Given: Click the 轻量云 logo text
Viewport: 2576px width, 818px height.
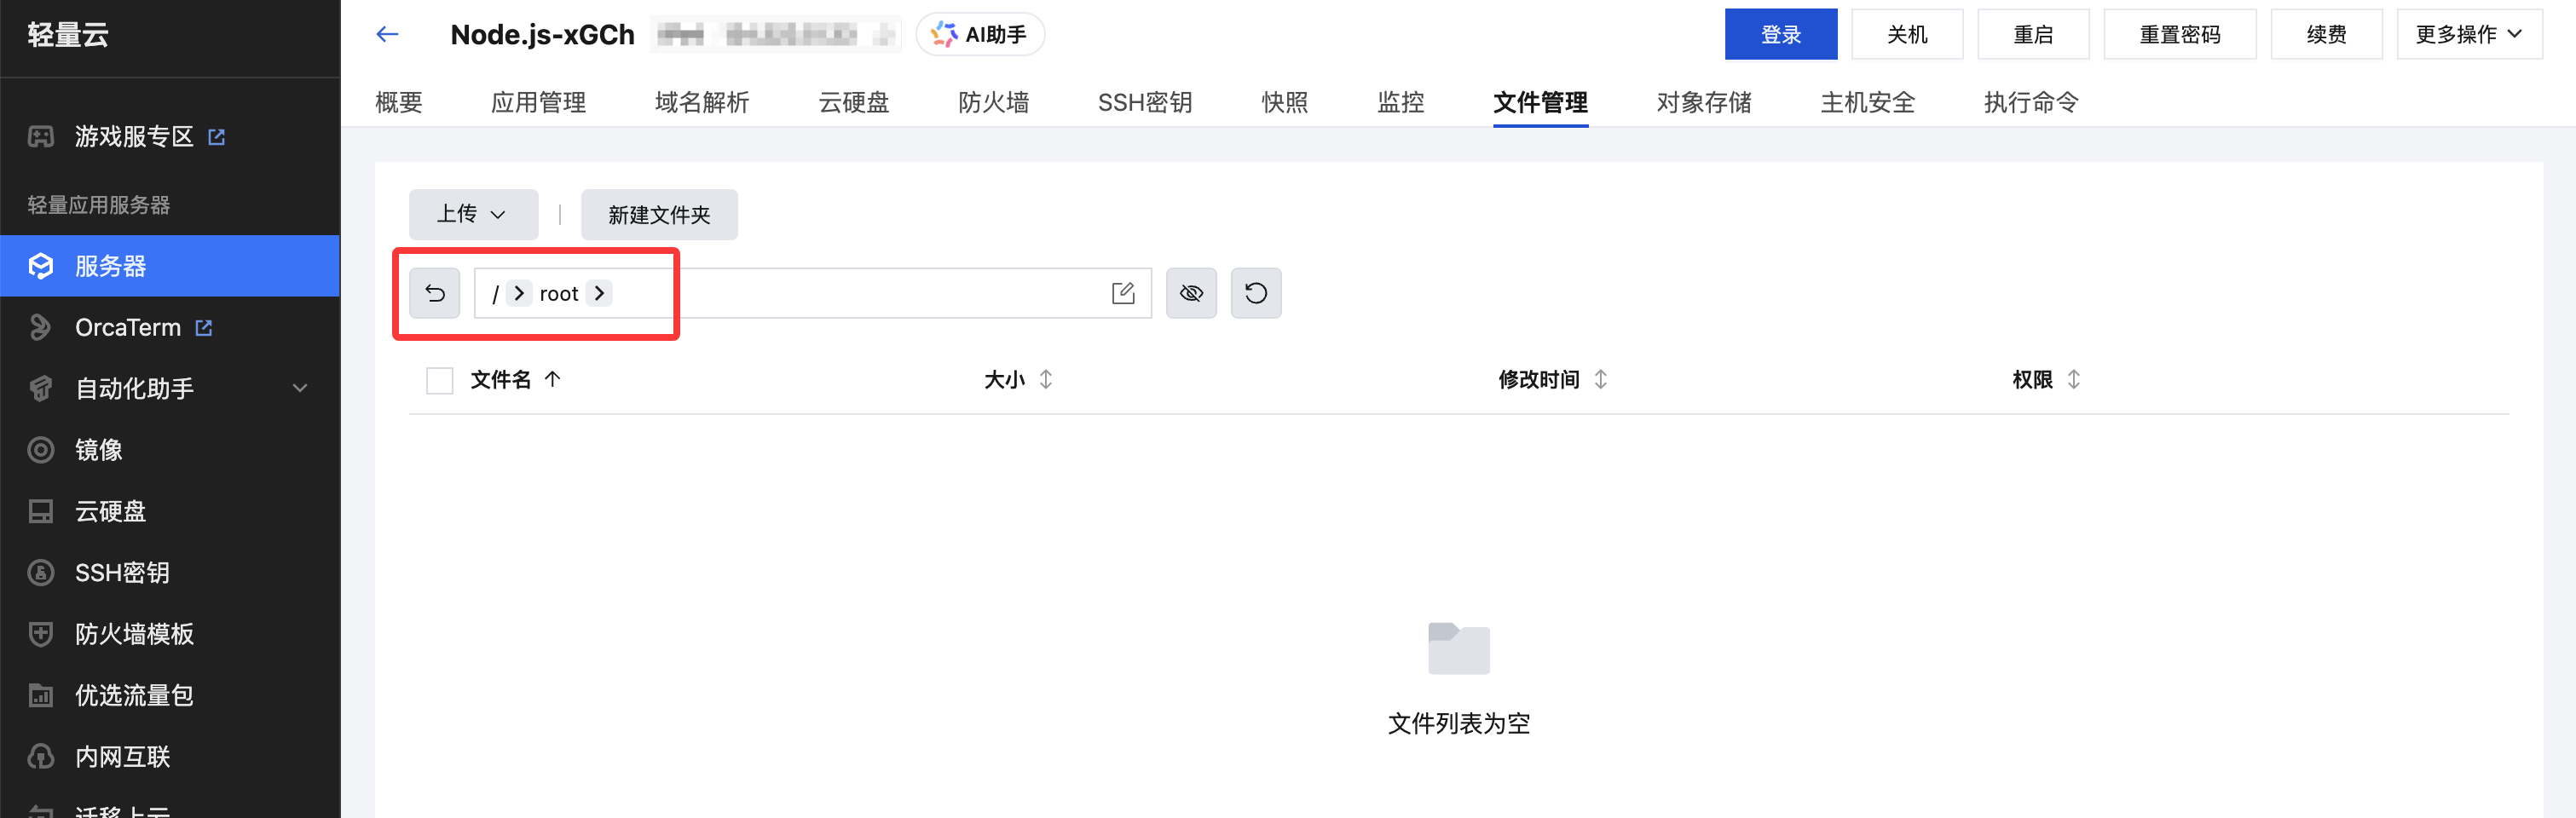Looking at the screenshot, I should (x=68, y=35).
